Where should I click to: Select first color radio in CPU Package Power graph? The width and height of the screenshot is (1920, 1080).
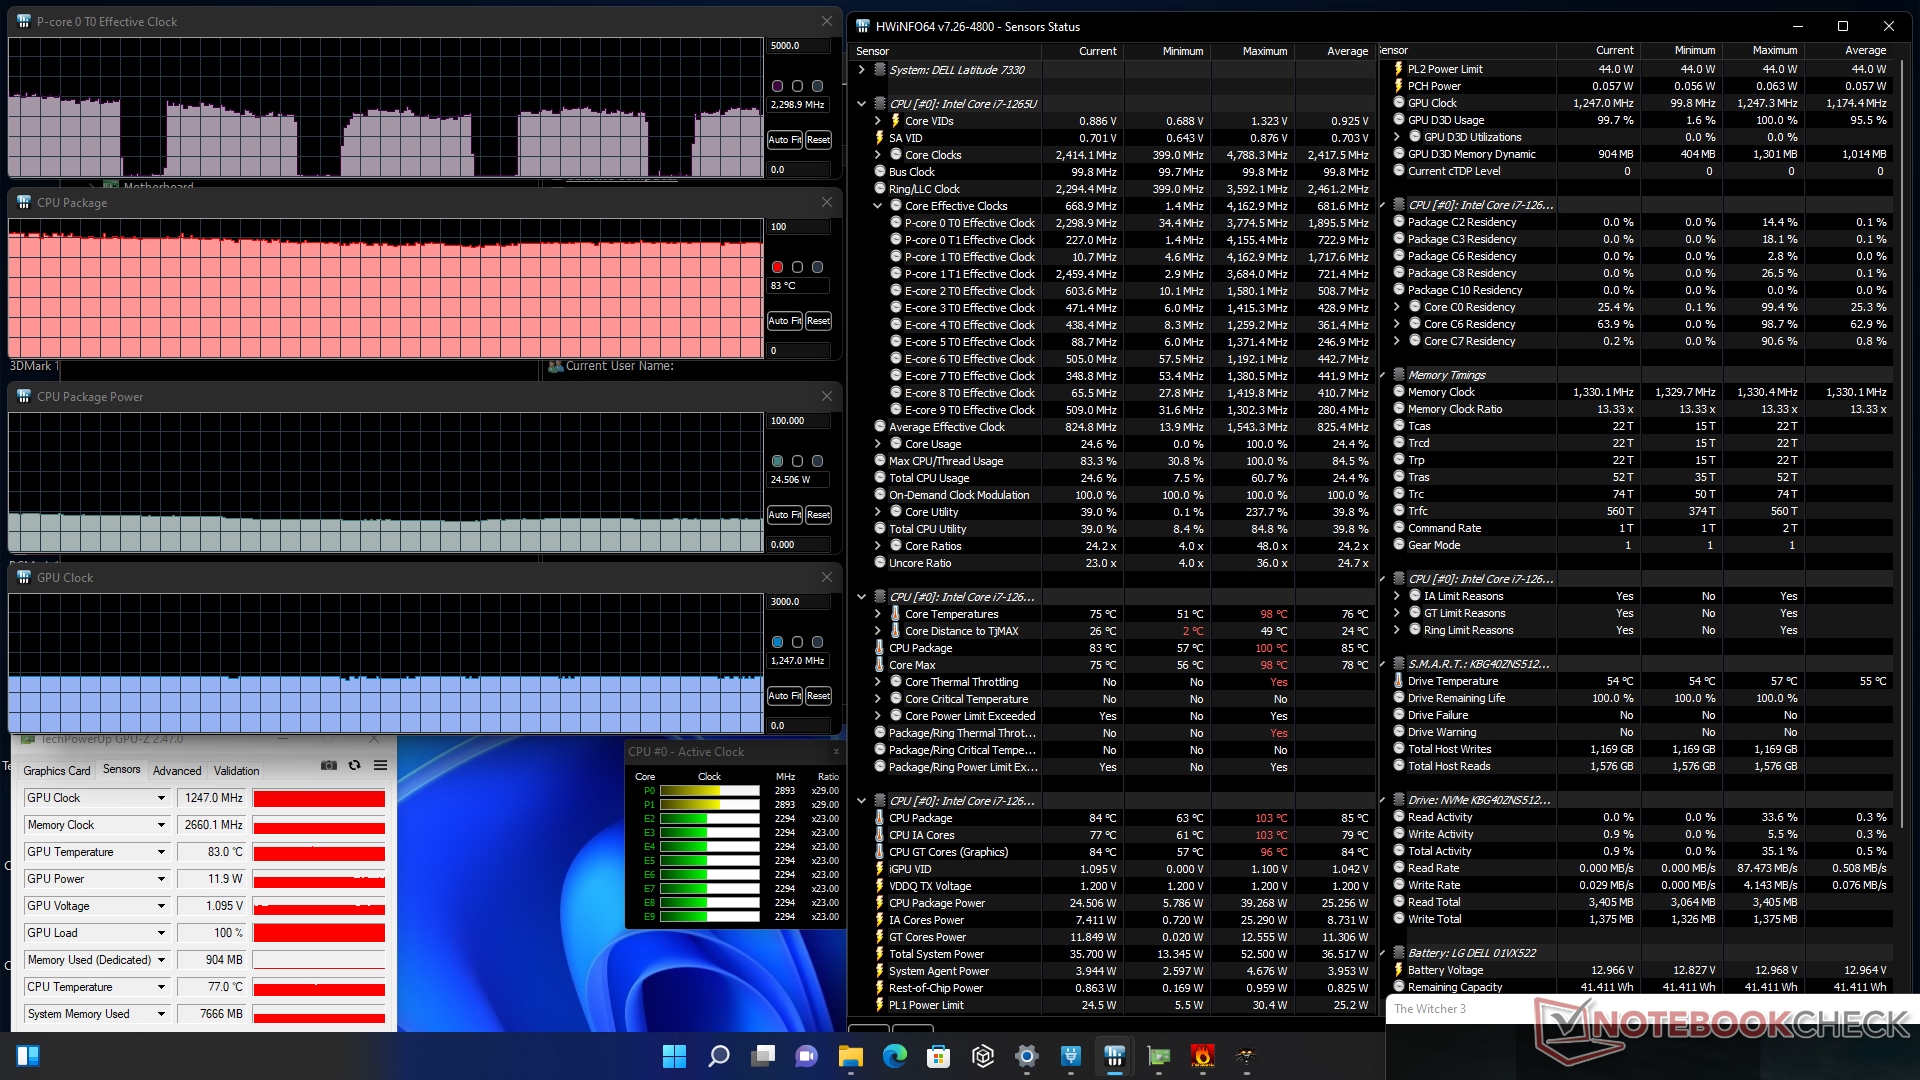point(777,461)
